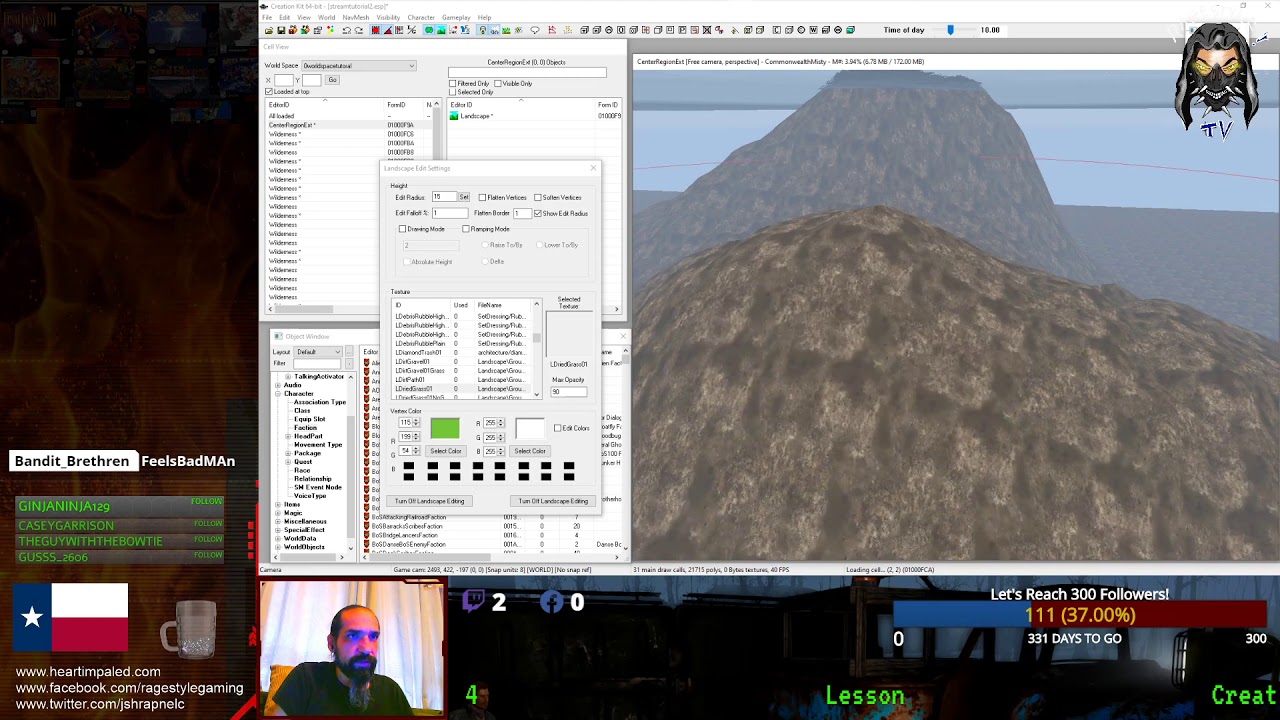This screenshot has width=1280, height=720.
Task: Expand the Quest tree node
Action: pyautogui.click(x=288, y=462)
